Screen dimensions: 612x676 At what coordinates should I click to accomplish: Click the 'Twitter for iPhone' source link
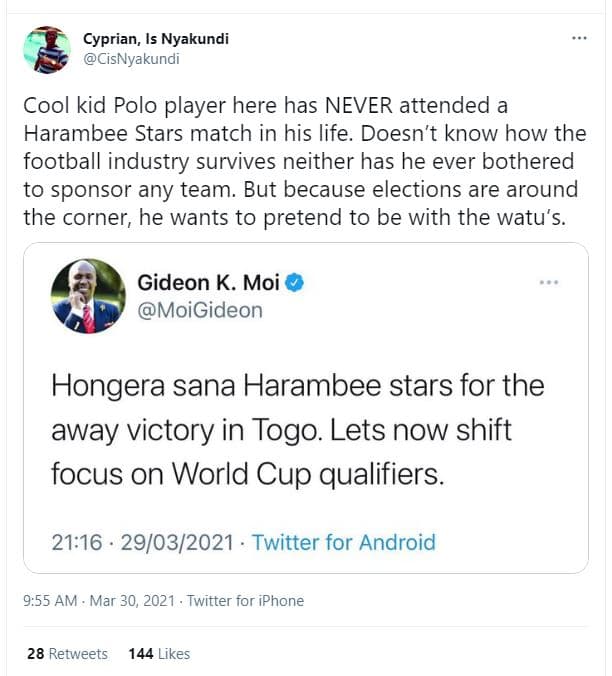(245, 601)
